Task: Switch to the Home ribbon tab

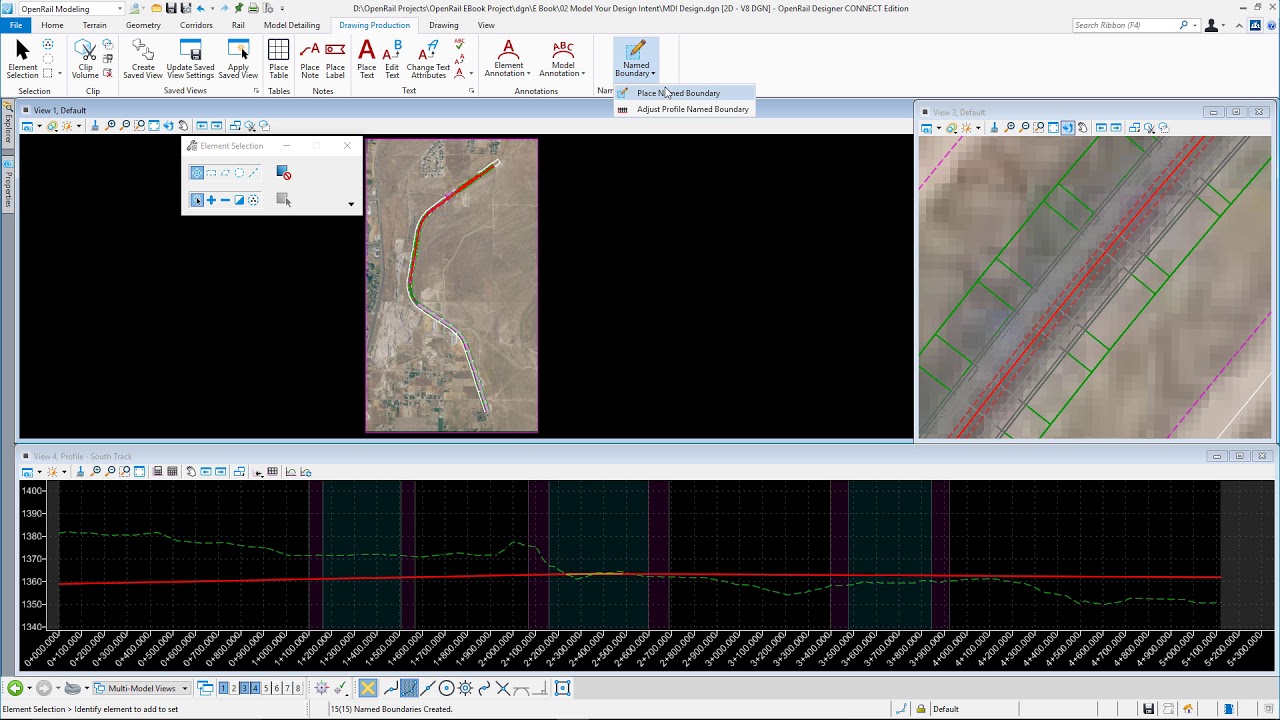Action: [x=52, y=25]
